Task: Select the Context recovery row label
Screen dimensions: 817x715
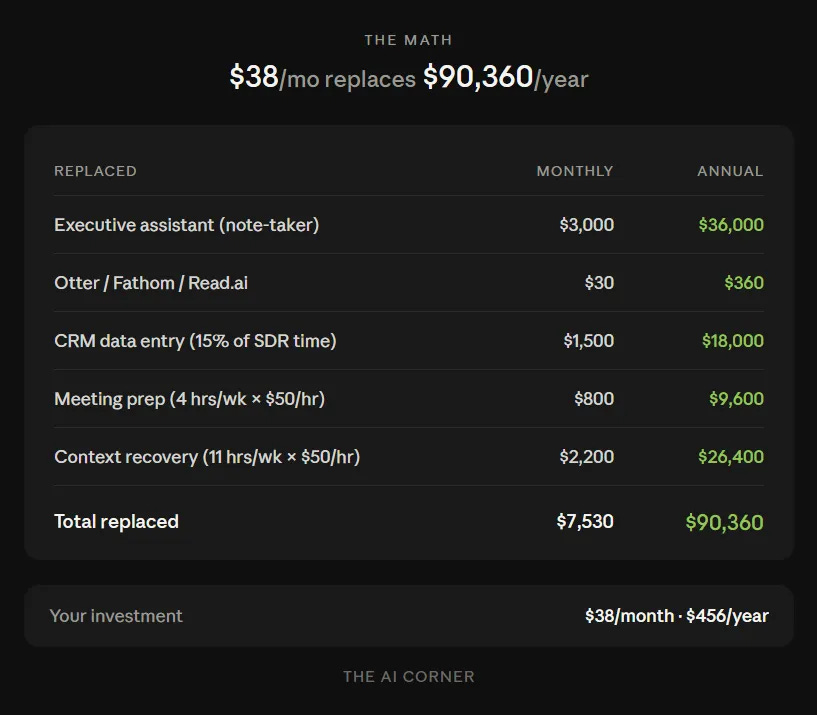Action: (207, 457)
